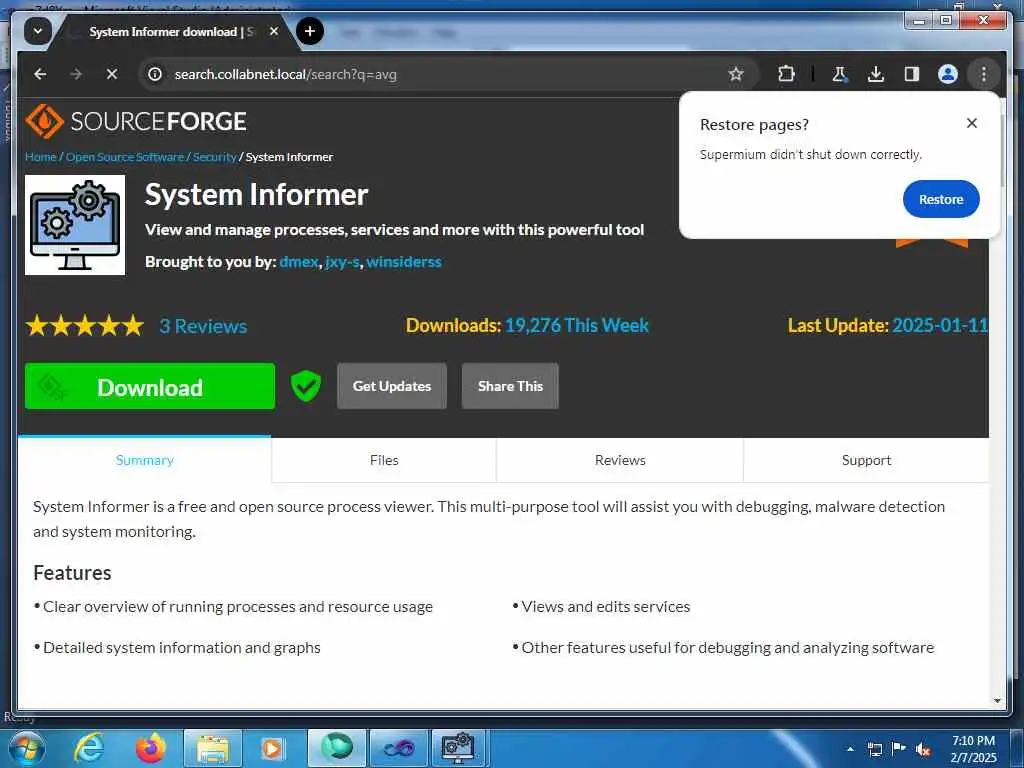Viewport: 1024px width, 768px height.
Task: Switch to the Files tab
Action: (x=384, y=460)
